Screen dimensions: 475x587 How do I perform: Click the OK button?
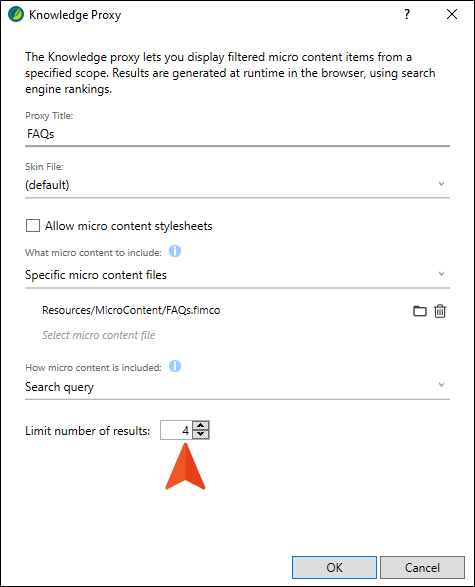(x=334, y=568)
